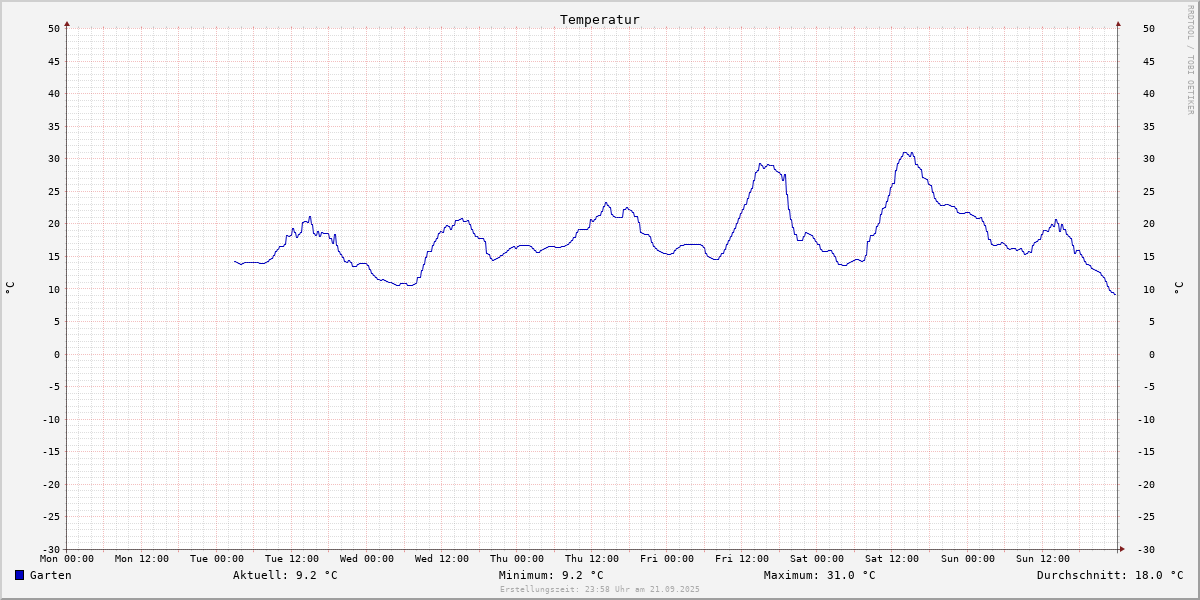1200x600 pixels.
Task: Click the Sun 00:00 x-axis label
Action: point(967,559)
